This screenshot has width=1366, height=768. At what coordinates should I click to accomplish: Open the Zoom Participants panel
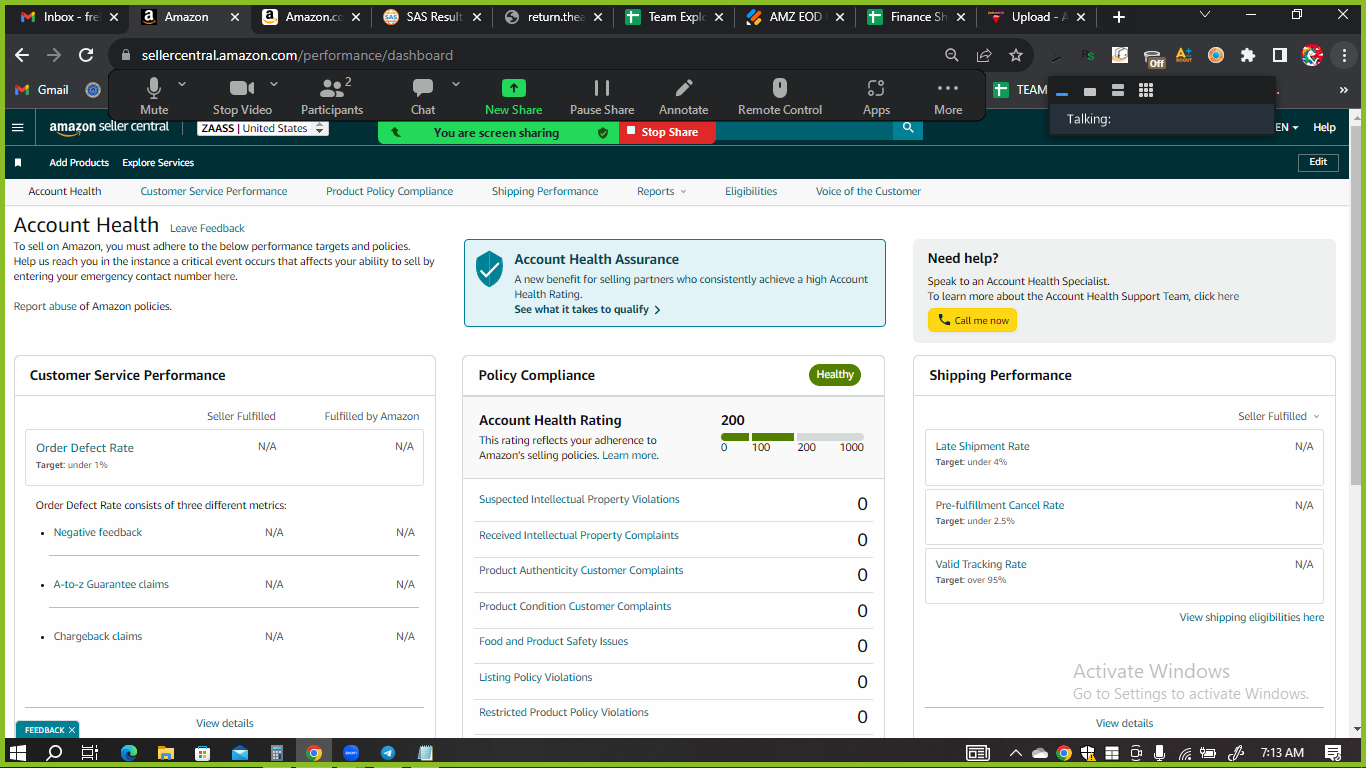click(332, 97)
